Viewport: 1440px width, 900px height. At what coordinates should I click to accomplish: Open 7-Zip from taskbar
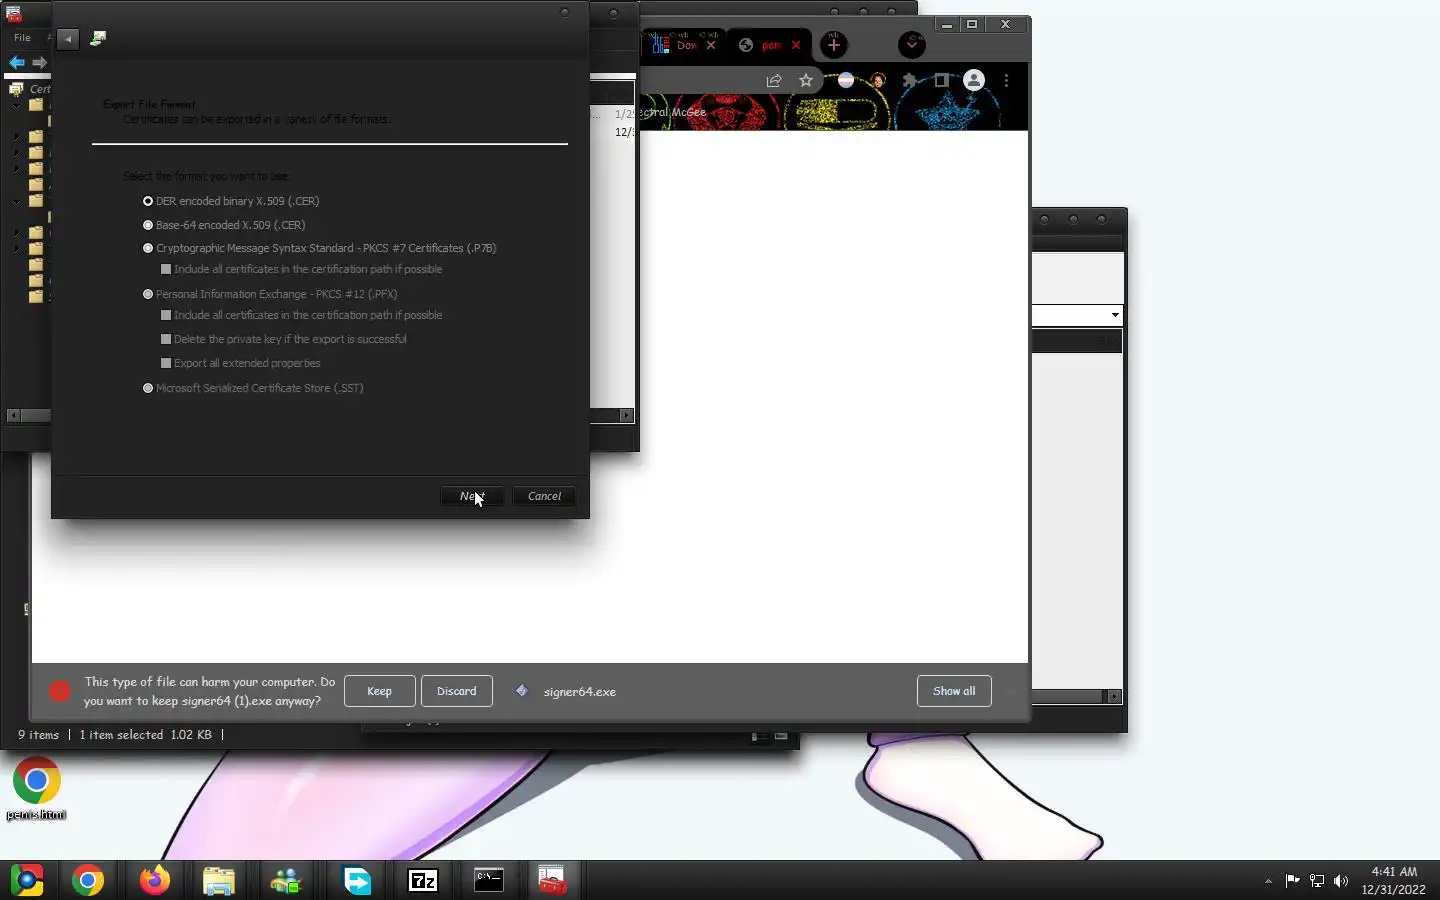click(x=423, y=880)
